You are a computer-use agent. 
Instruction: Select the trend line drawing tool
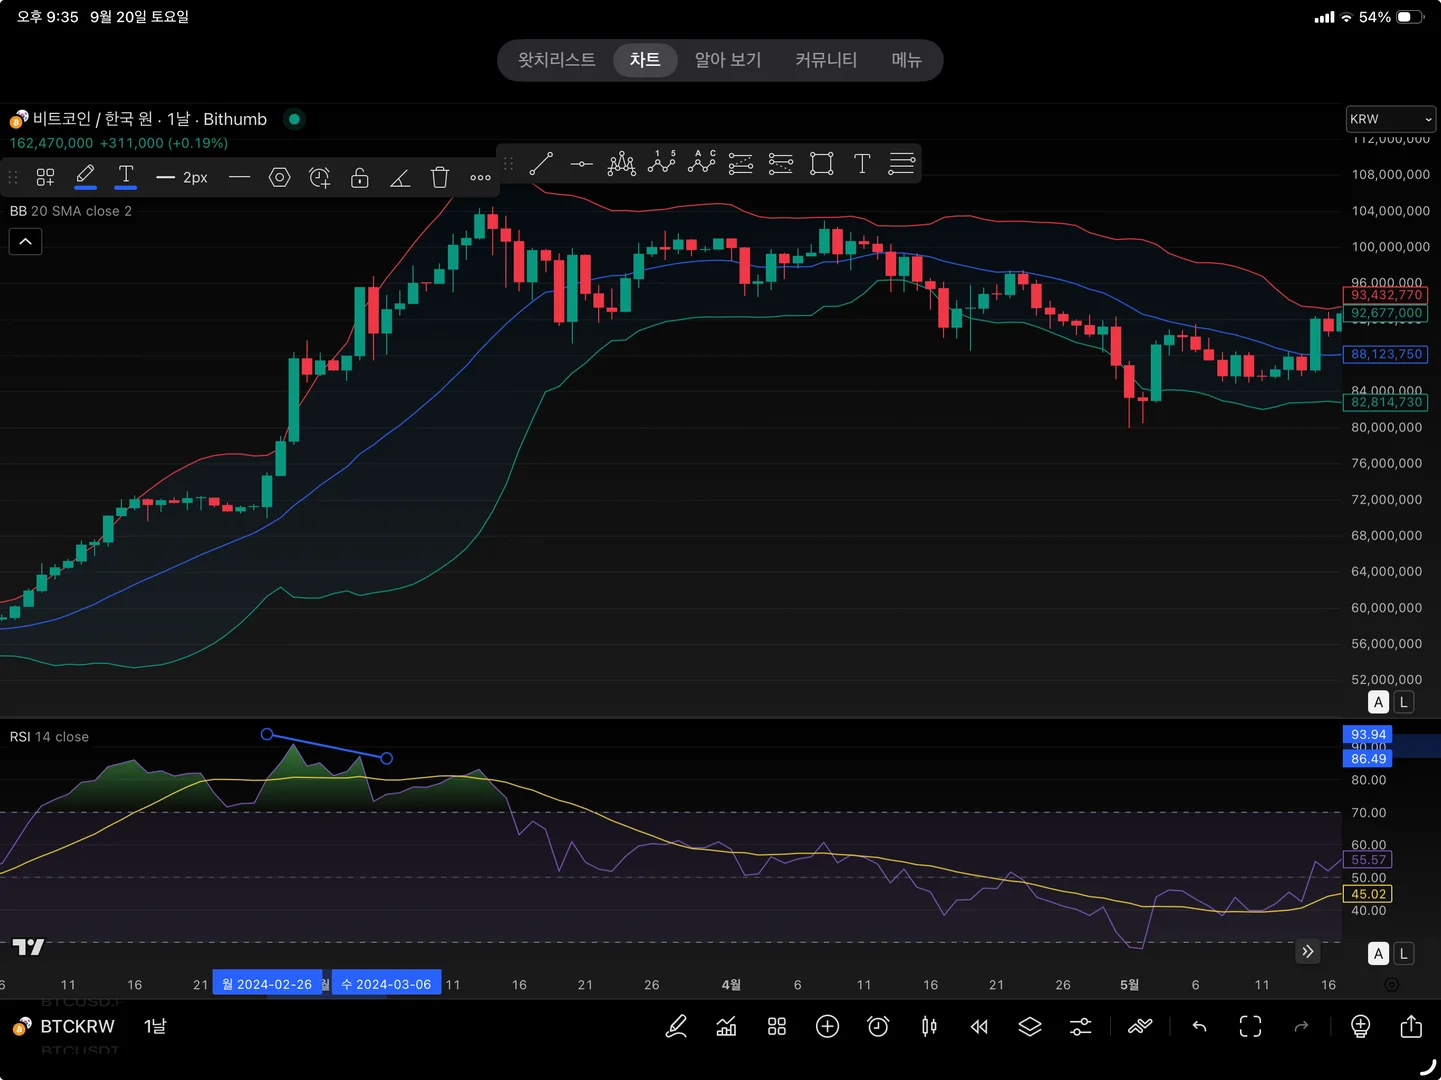pyautogui.click(x=541, y=164)
